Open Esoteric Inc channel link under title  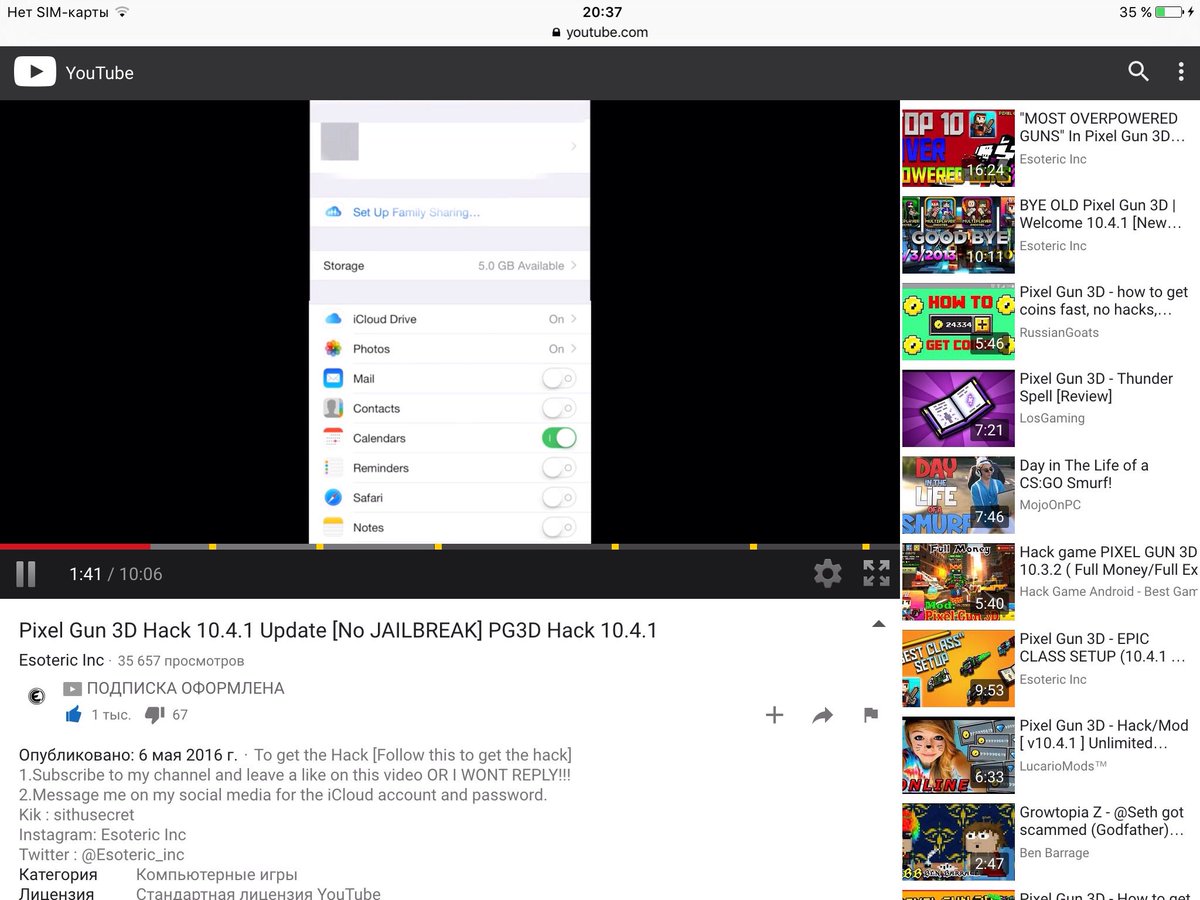click(62, 660)
